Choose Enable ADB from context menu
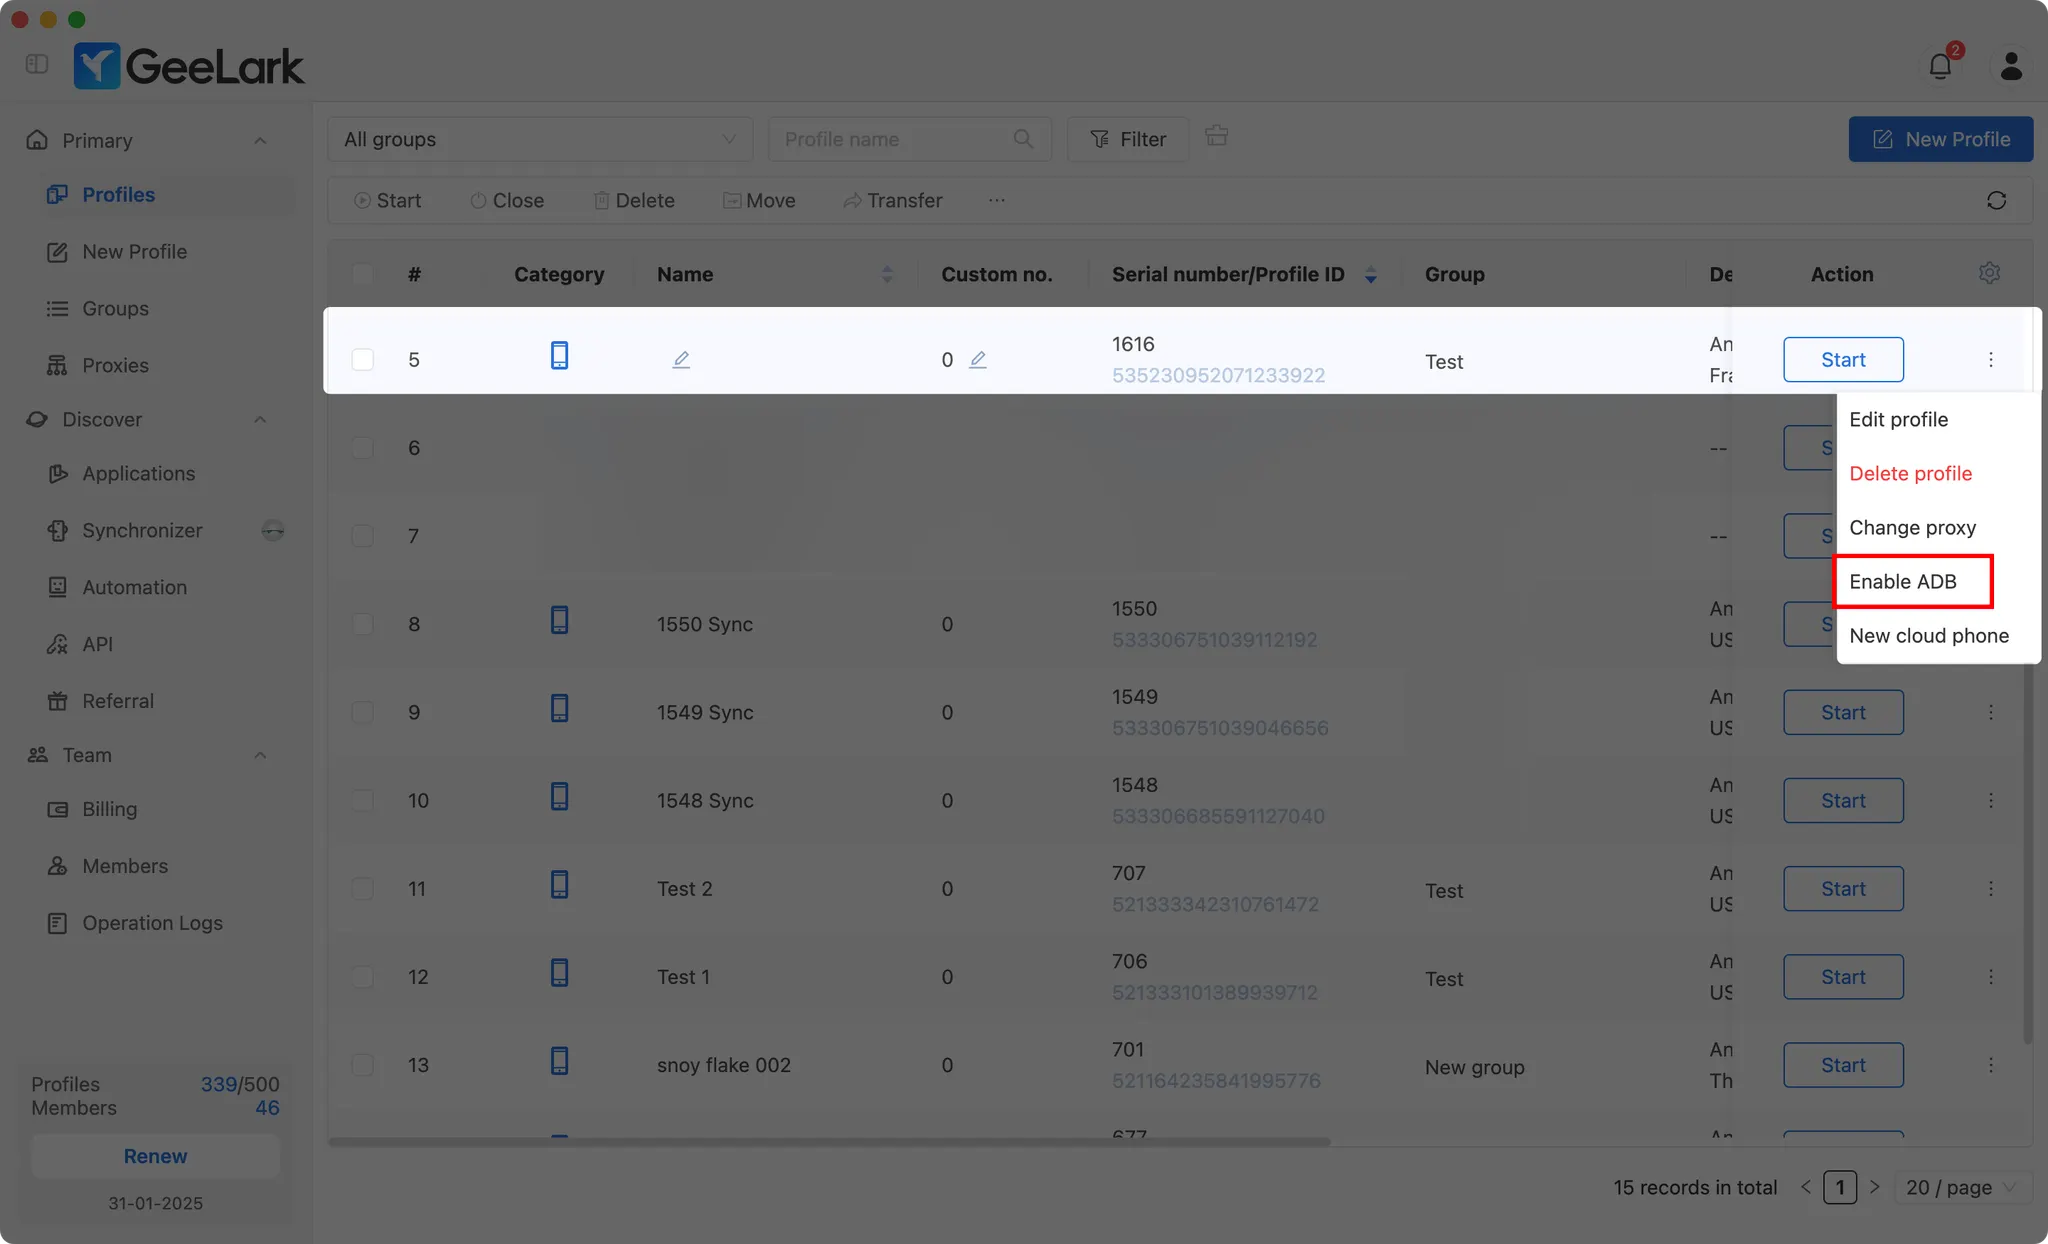Viewport: 2048px width, 1244px height. coord(1903,581)
